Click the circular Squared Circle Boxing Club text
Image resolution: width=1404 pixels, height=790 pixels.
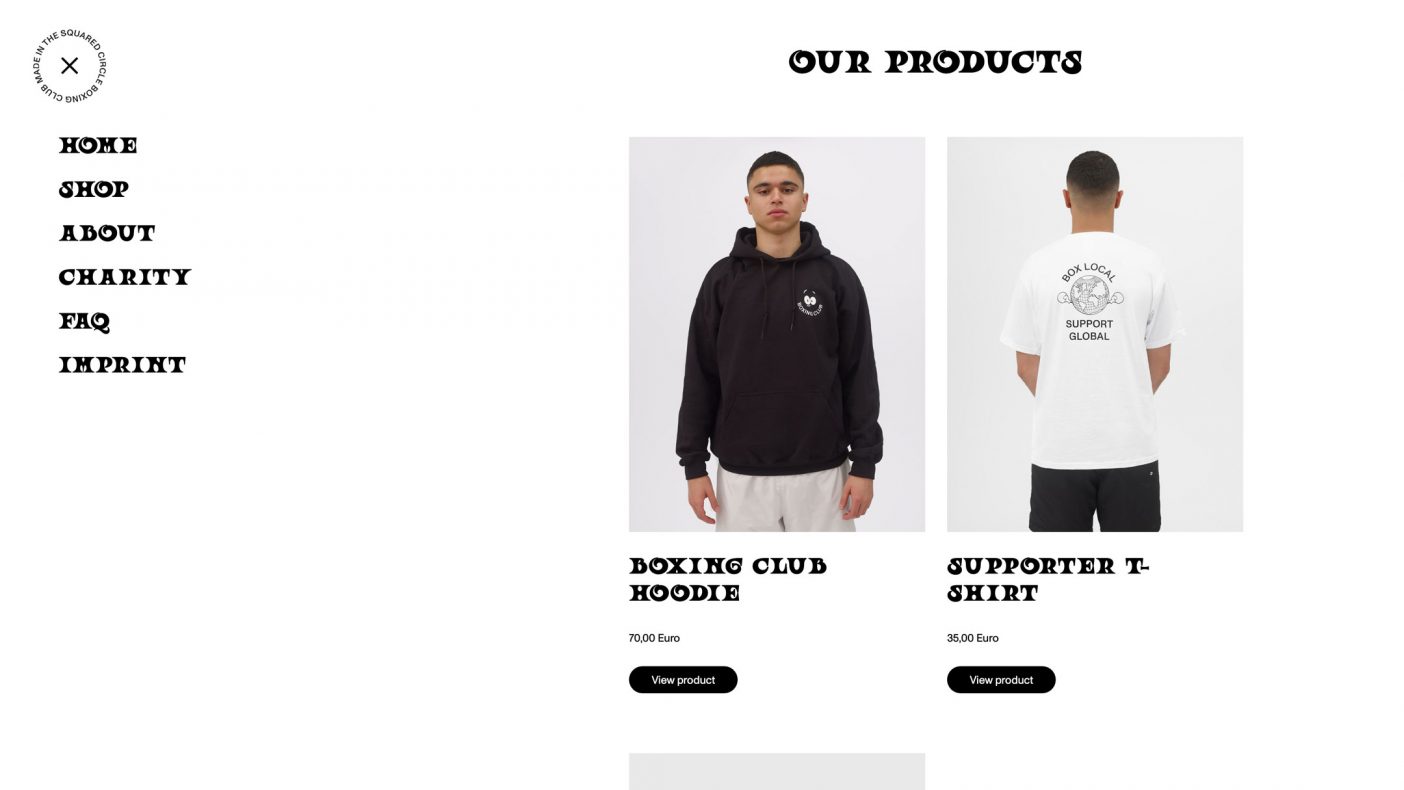click(69, 66)
